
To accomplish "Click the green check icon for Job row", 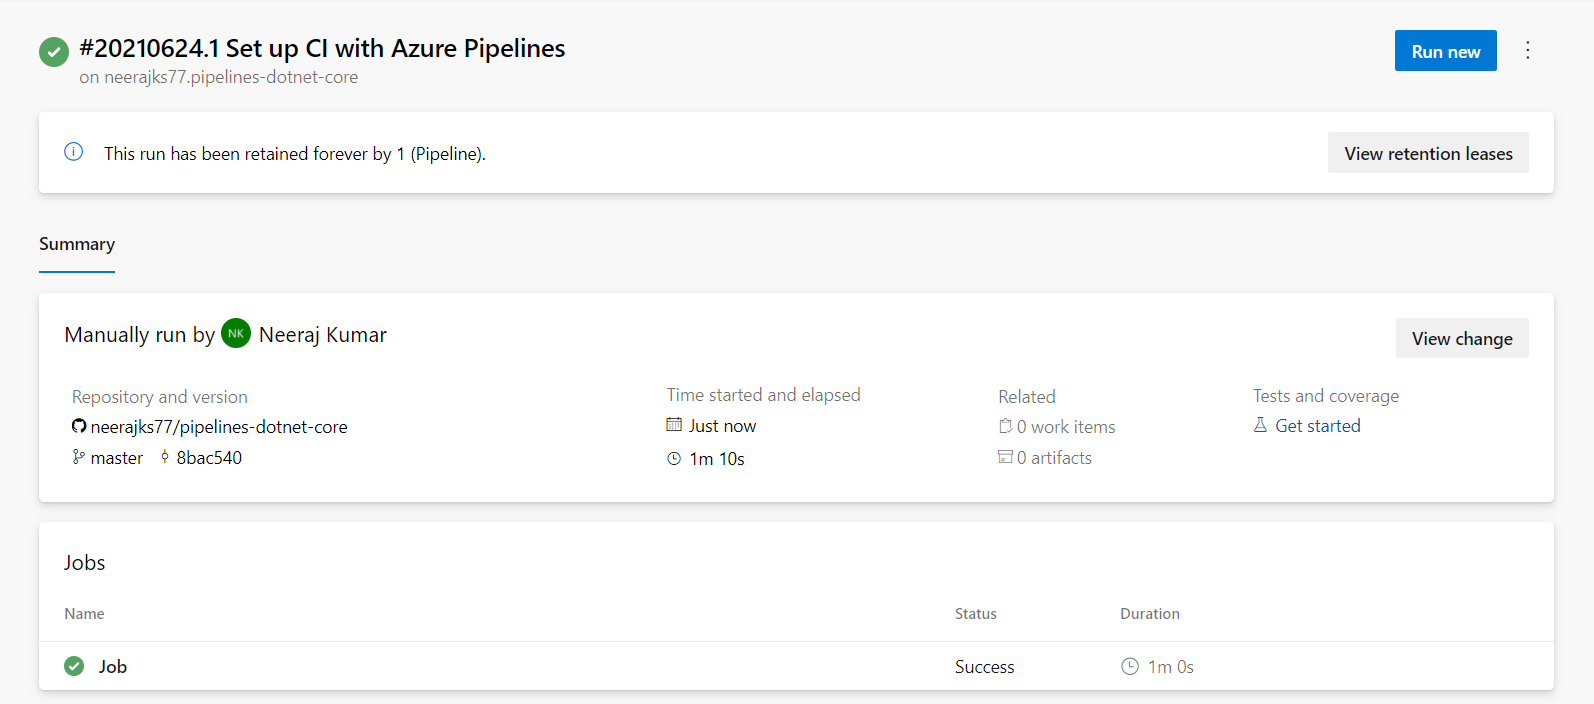I will [x=74, y=666].
